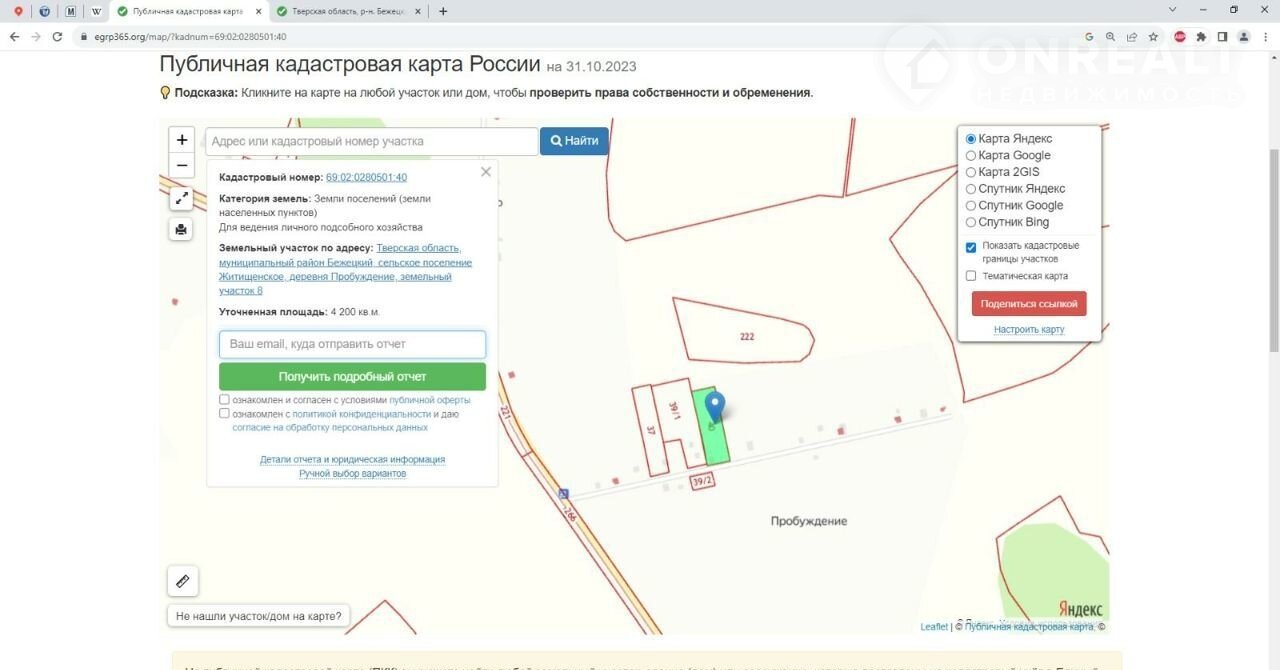Viewport: 1280px width, 670px height.
Task: Click the blue map pin marker
Action: [714, 407]
